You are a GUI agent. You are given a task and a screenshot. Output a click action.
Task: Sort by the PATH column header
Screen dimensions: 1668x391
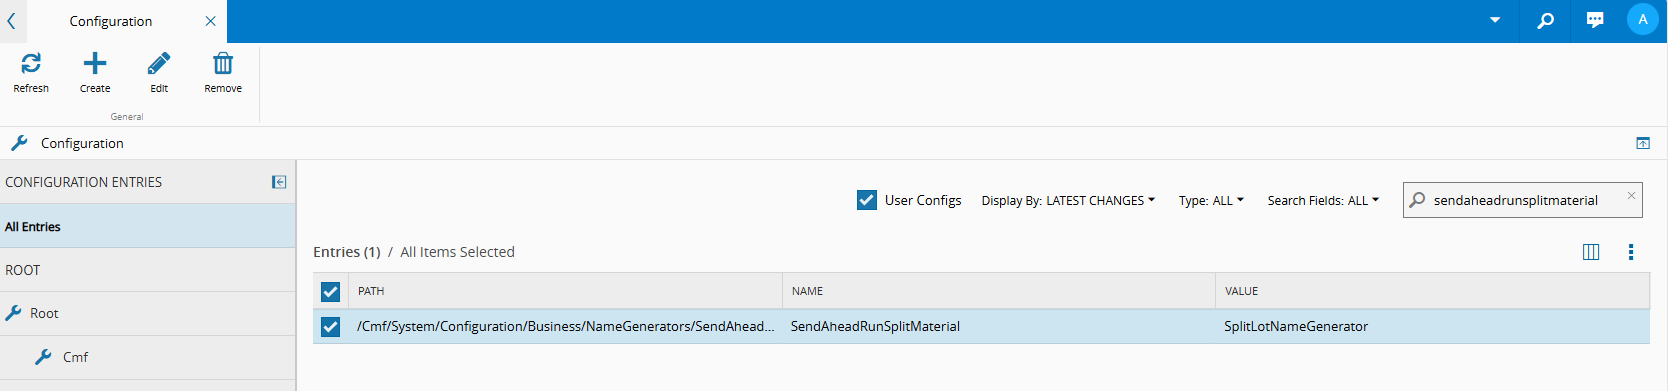[566, 291]
